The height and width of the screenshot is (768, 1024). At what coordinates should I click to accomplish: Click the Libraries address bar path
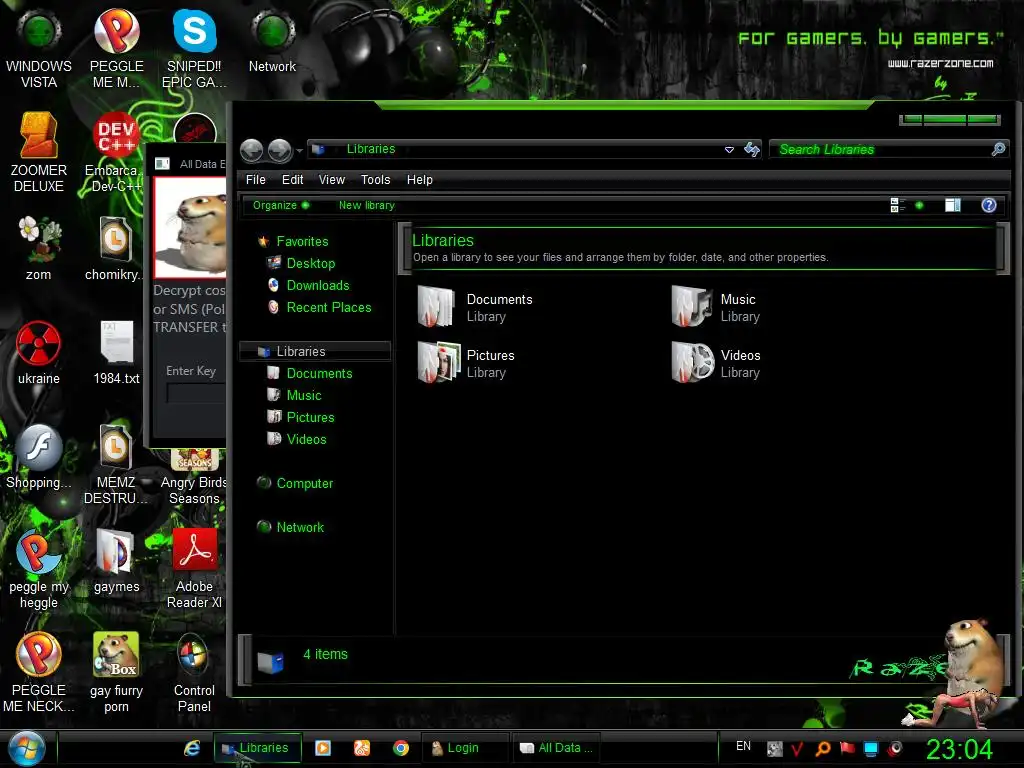(370, 149)
